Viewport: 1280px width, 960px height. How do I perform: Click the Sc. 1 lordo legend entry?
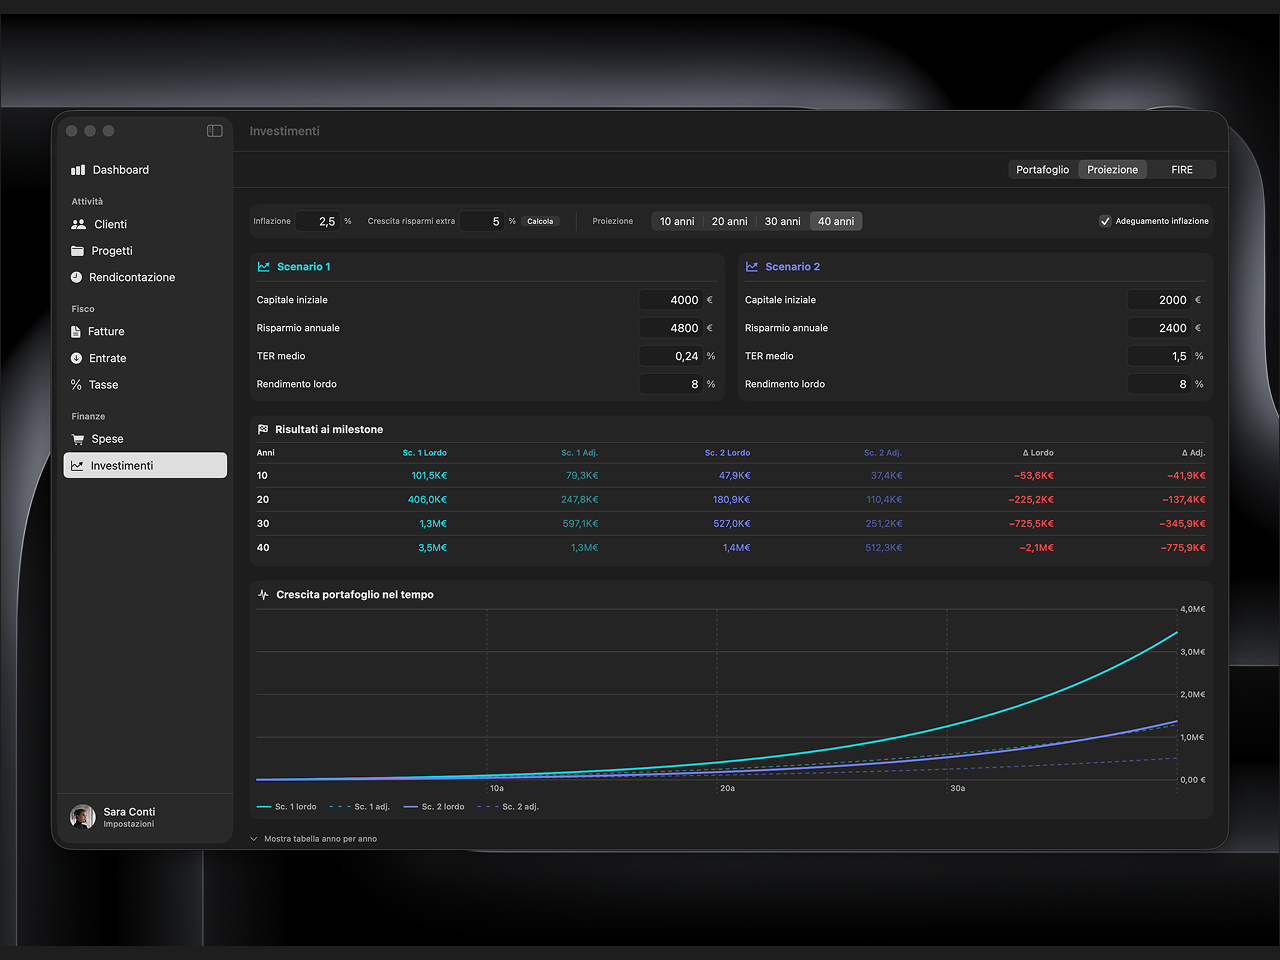pos(287,807)
